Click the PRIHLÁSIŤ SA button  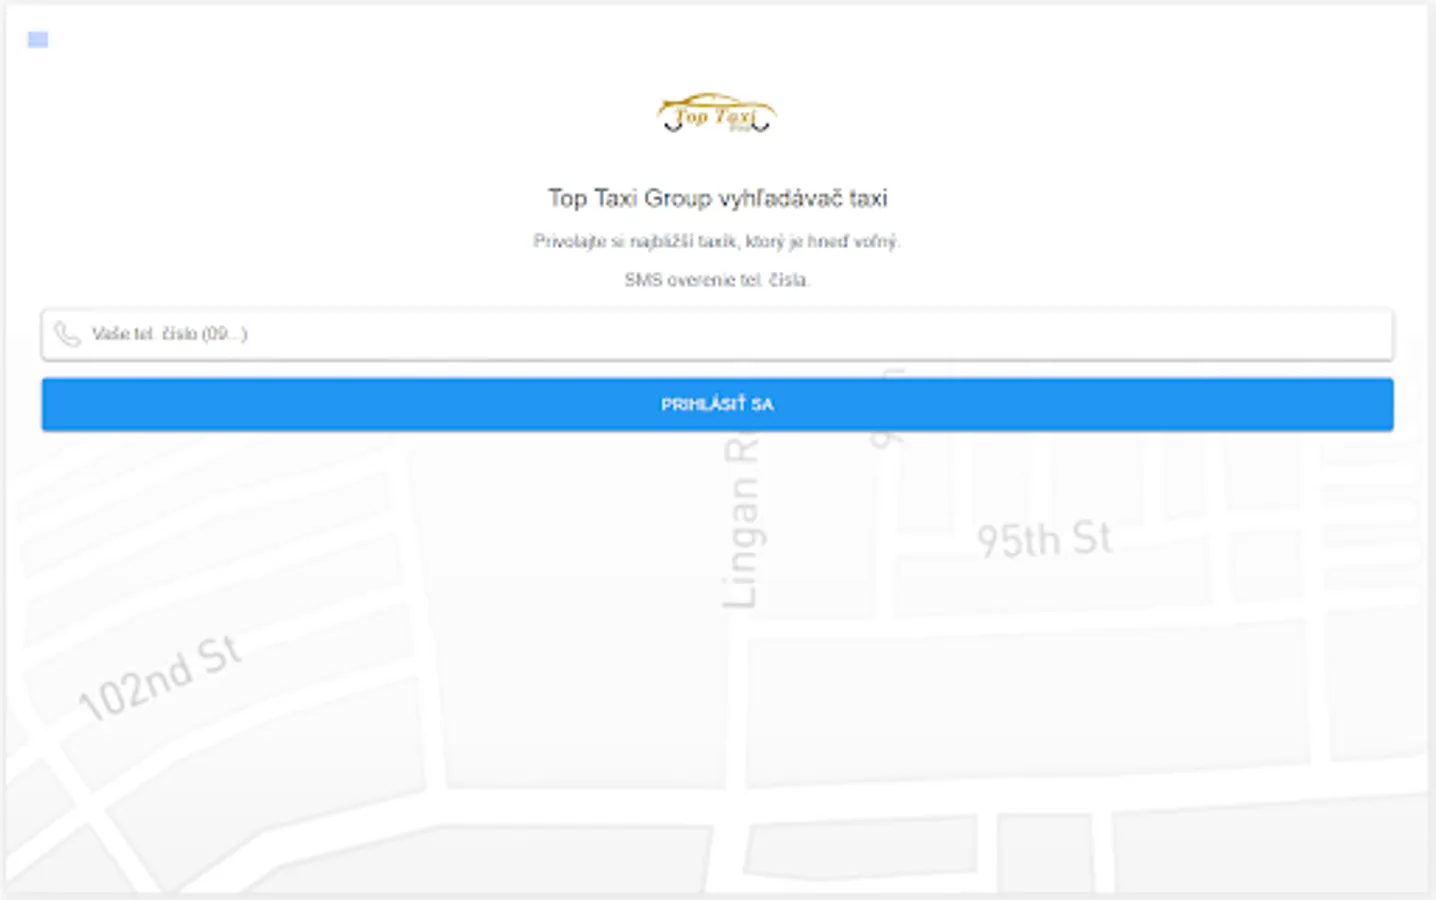click(717, 404)
